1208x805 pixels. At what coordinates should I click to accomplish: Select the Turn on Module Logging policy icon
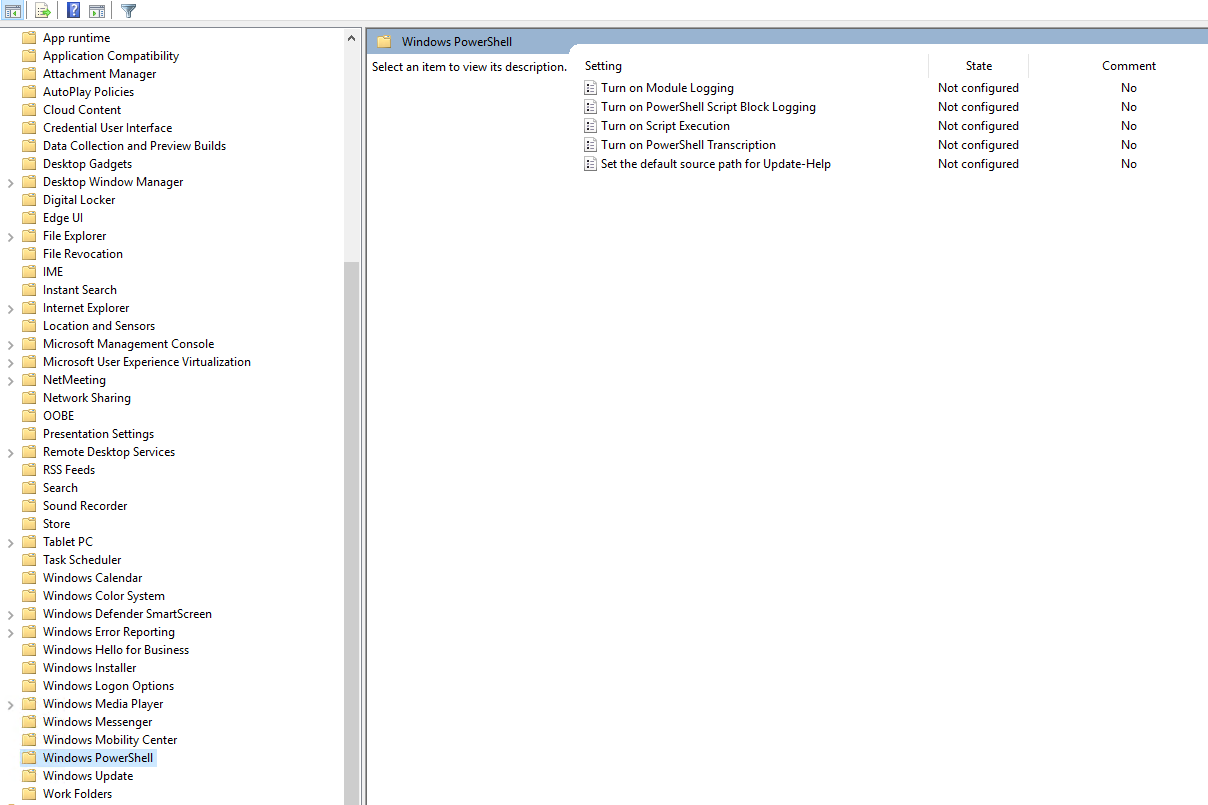591,88
